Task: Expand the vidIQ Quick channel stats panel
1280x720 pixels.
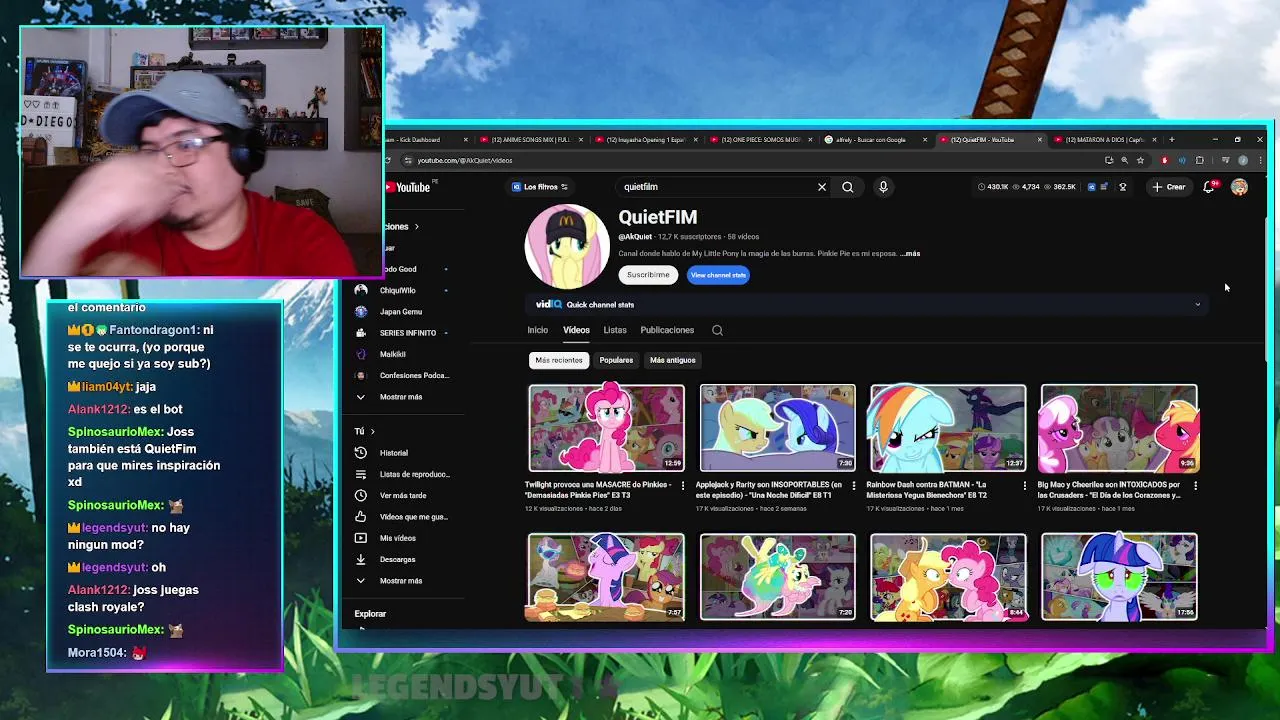Action: click(1197, 305)
